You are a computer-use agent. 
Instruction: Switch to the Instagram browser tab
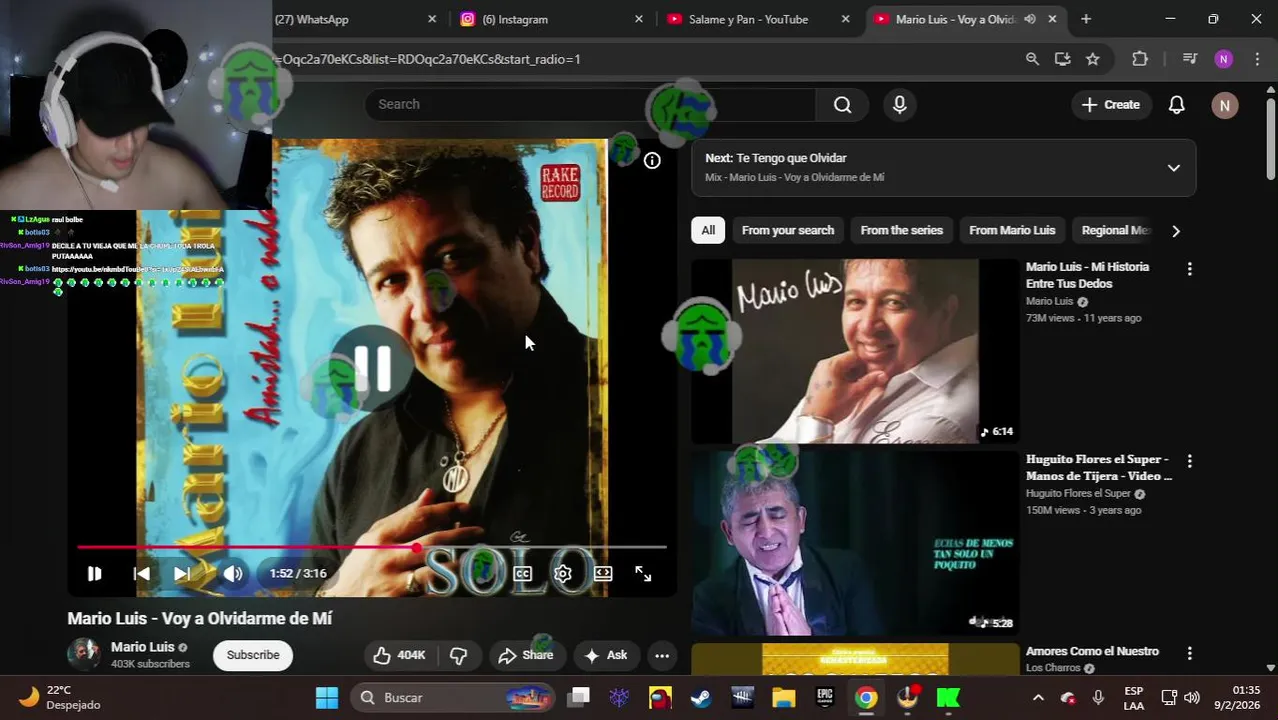[x=552, y=19]
